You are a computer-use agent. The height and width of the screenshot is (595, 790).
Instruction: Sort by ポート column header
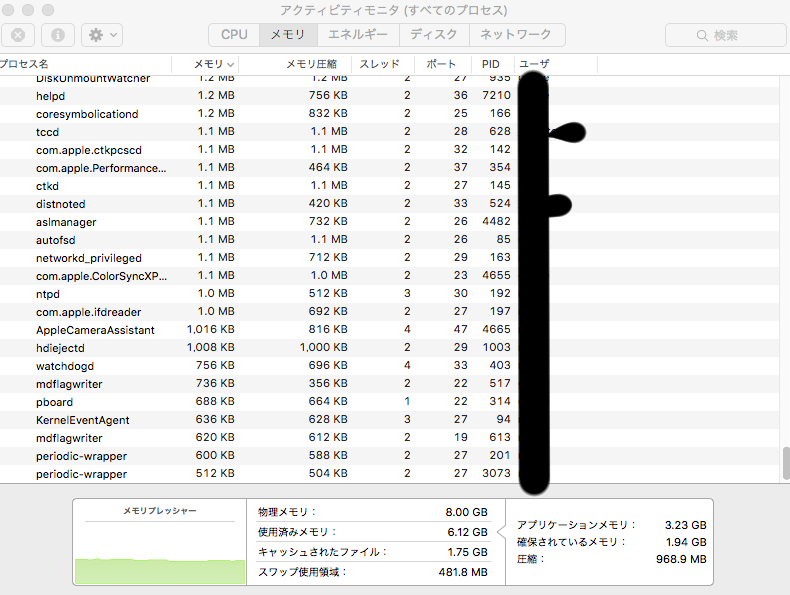(443, 64)
